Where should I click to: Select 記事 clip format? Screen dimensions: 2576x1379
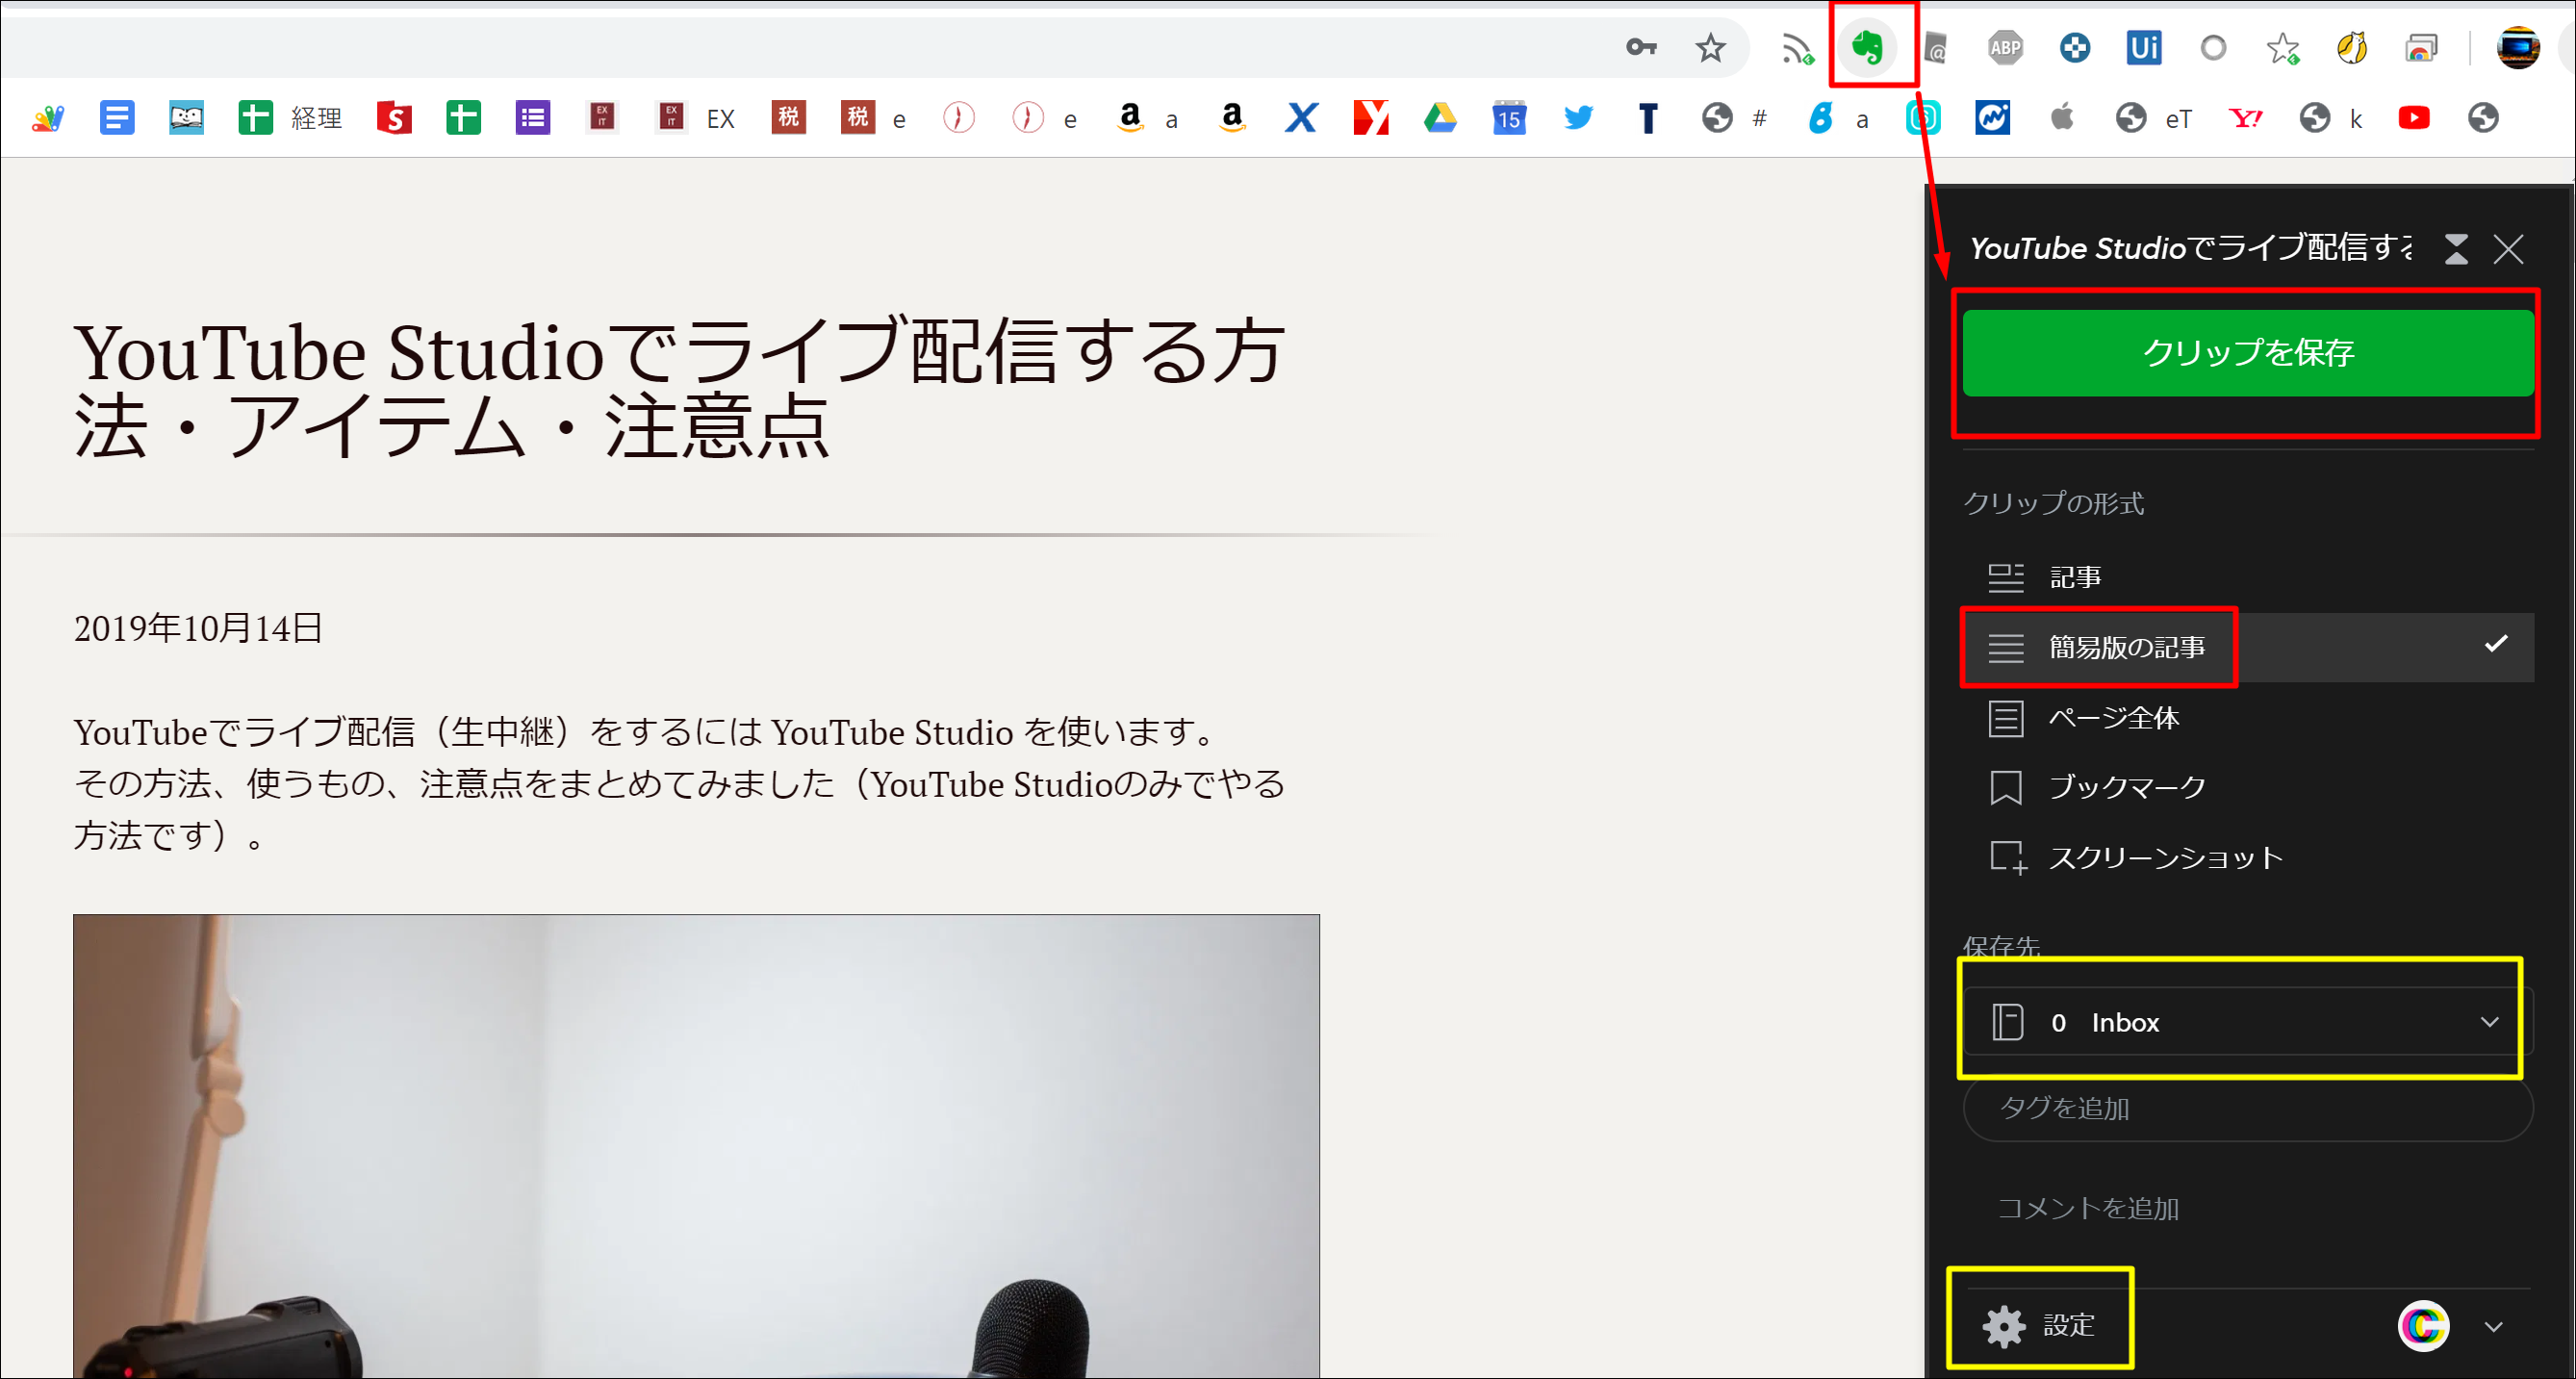point(2247,577)
